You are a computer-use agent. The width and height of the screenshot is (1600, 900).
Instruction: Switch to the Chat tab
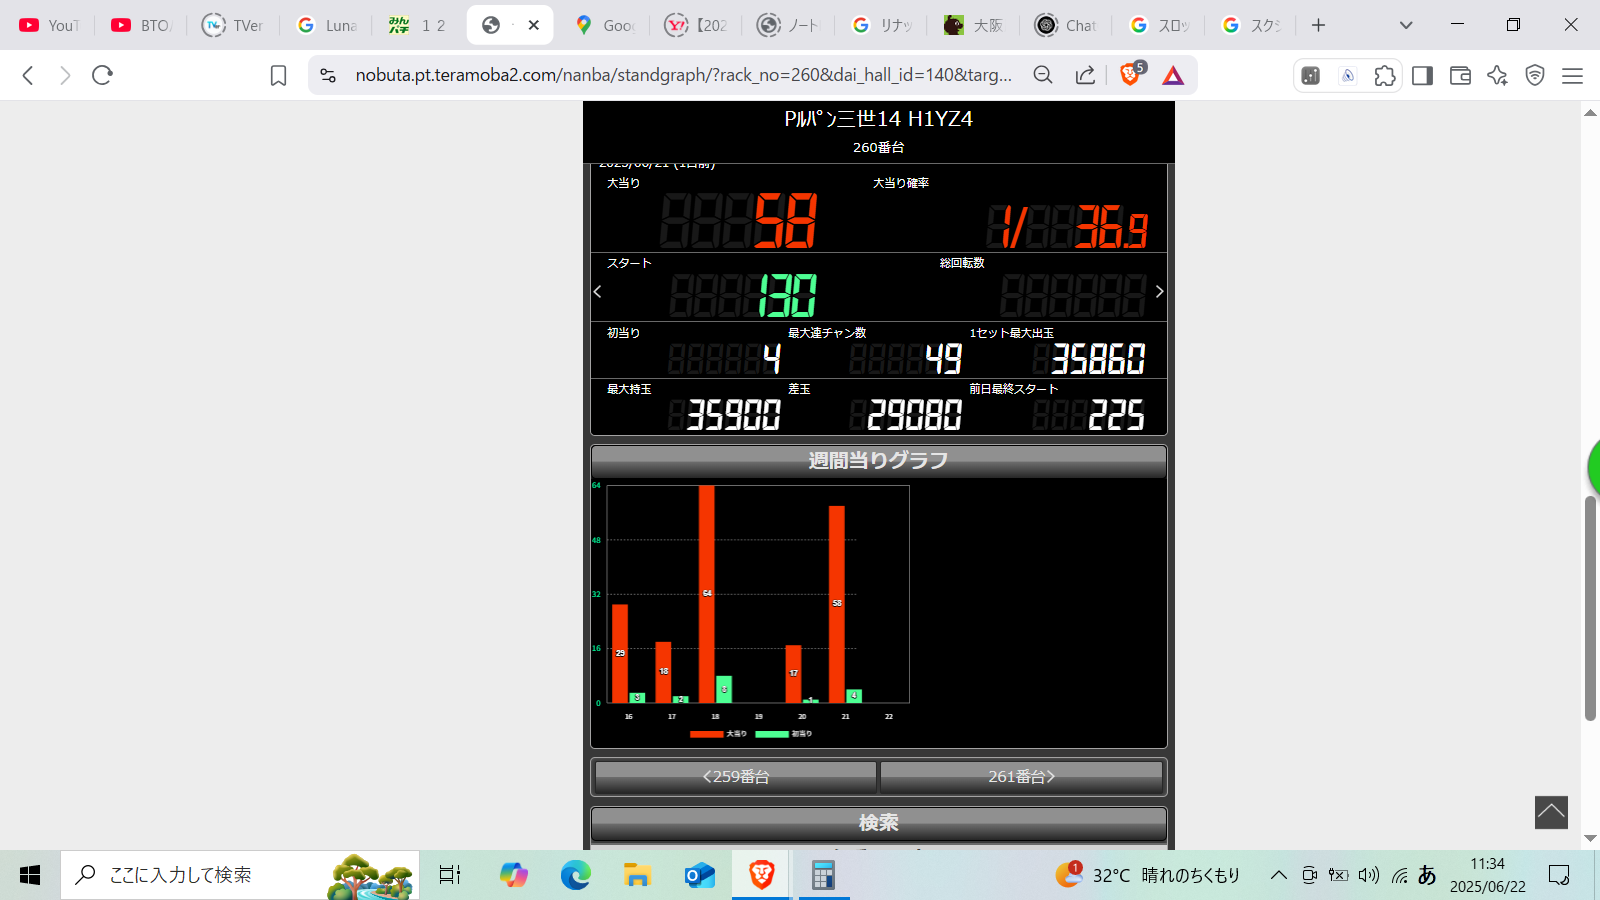click(1066, 25)
